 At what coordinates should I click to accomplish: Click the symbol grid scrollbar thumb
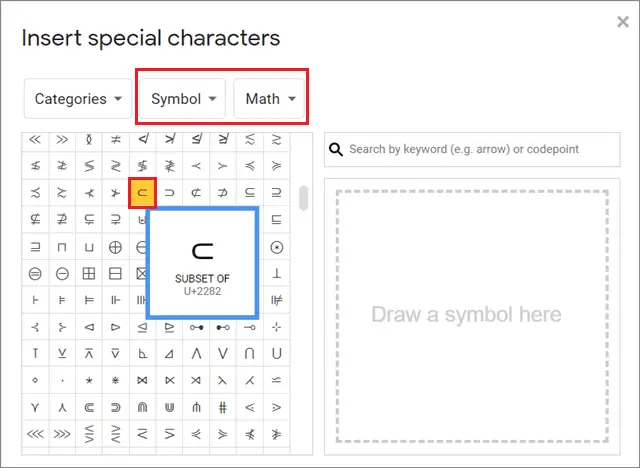[303, 198]
